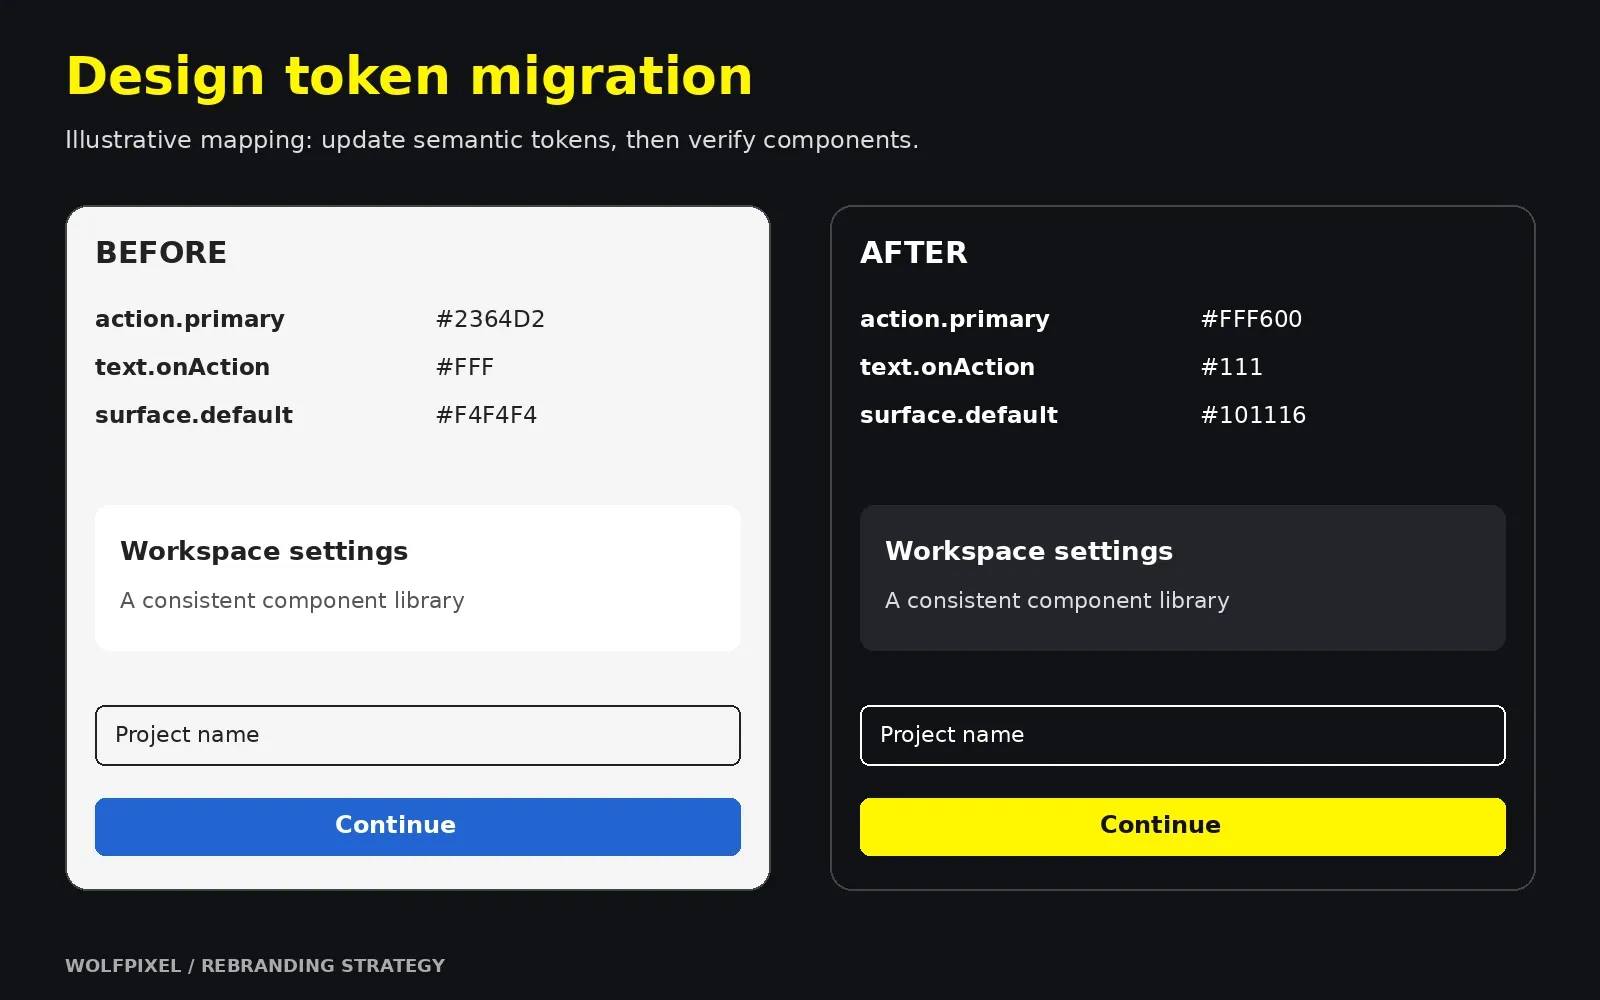Click the AFTER heading
The image size is (1600, 1000).
[914, 253]
